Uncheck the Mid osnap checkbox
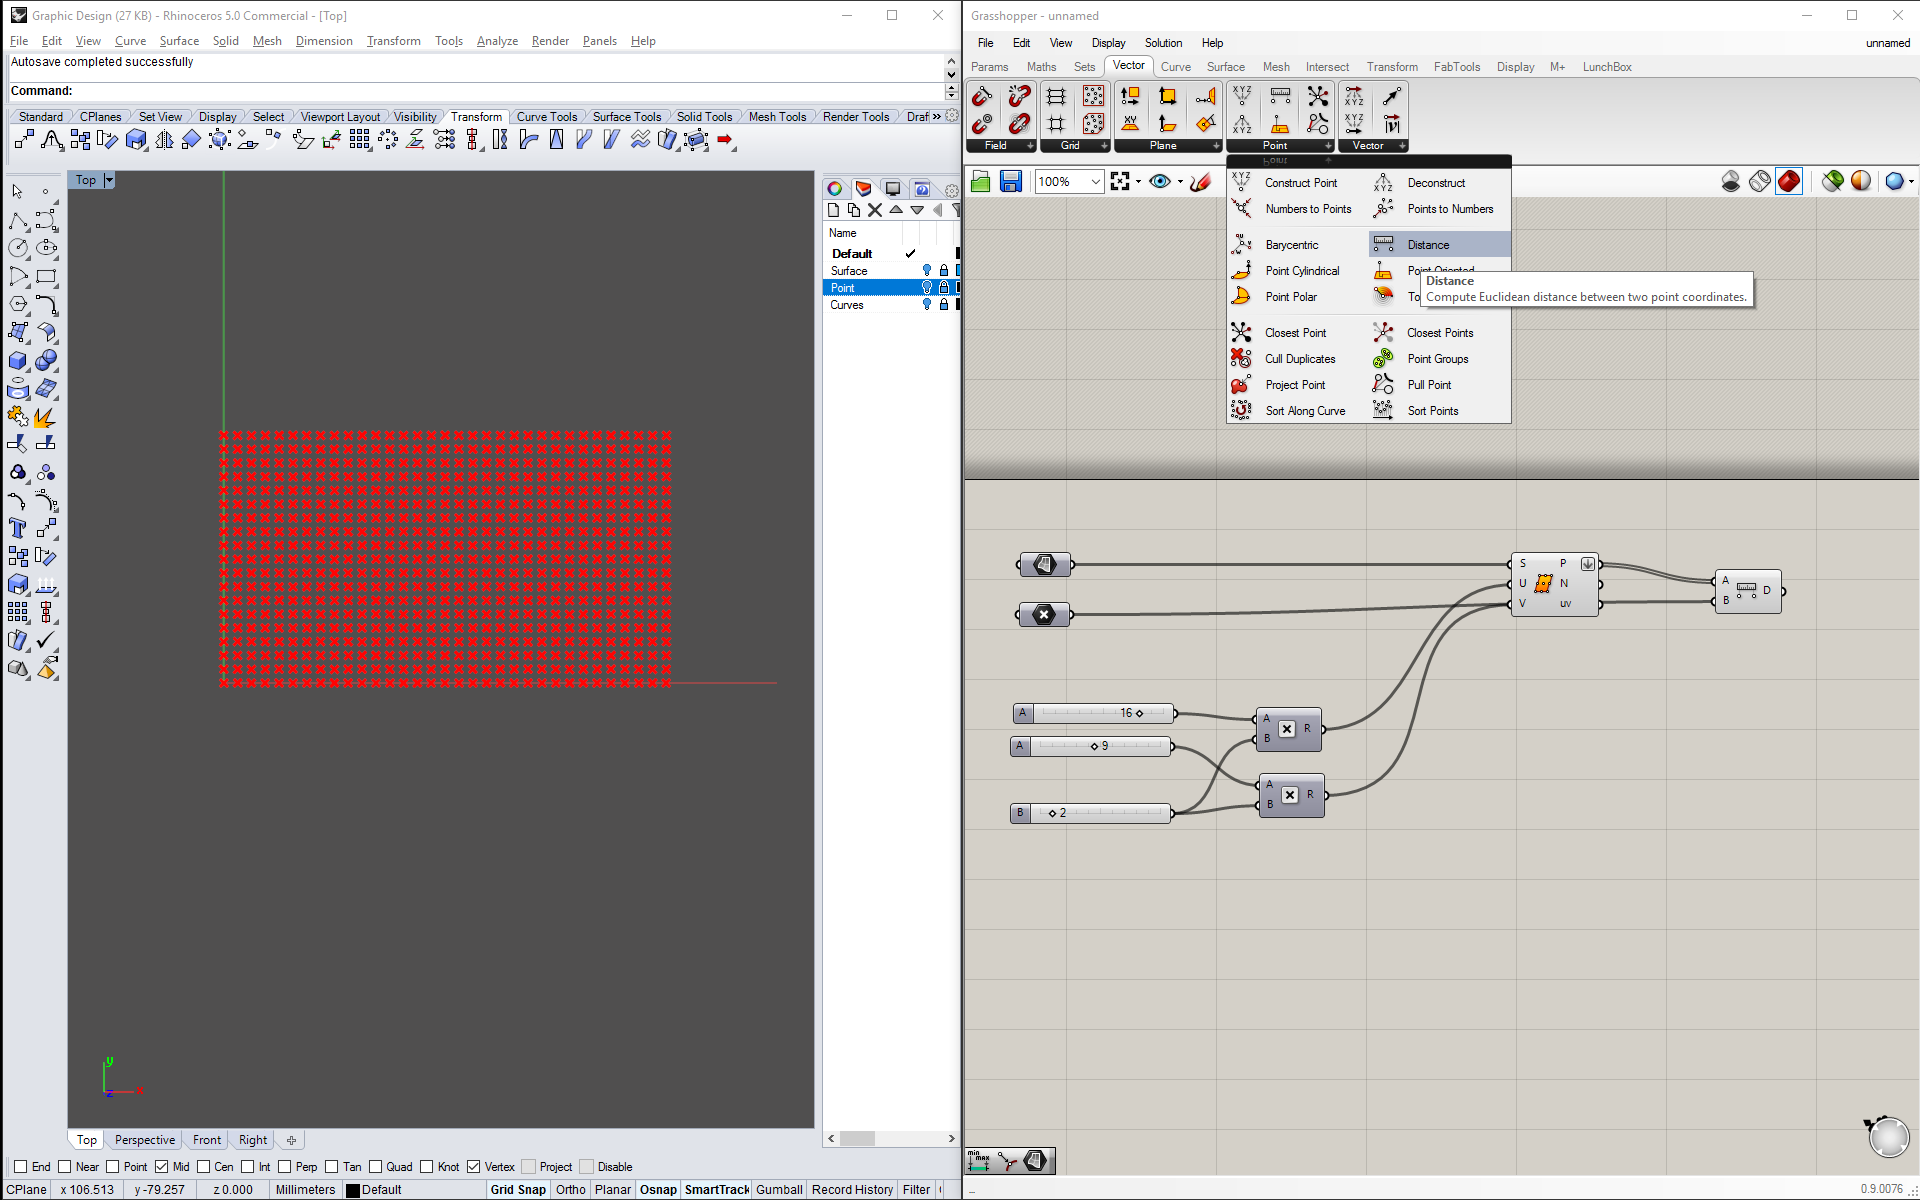This screenshot has height=1200, width=1920. point(161,1166)
